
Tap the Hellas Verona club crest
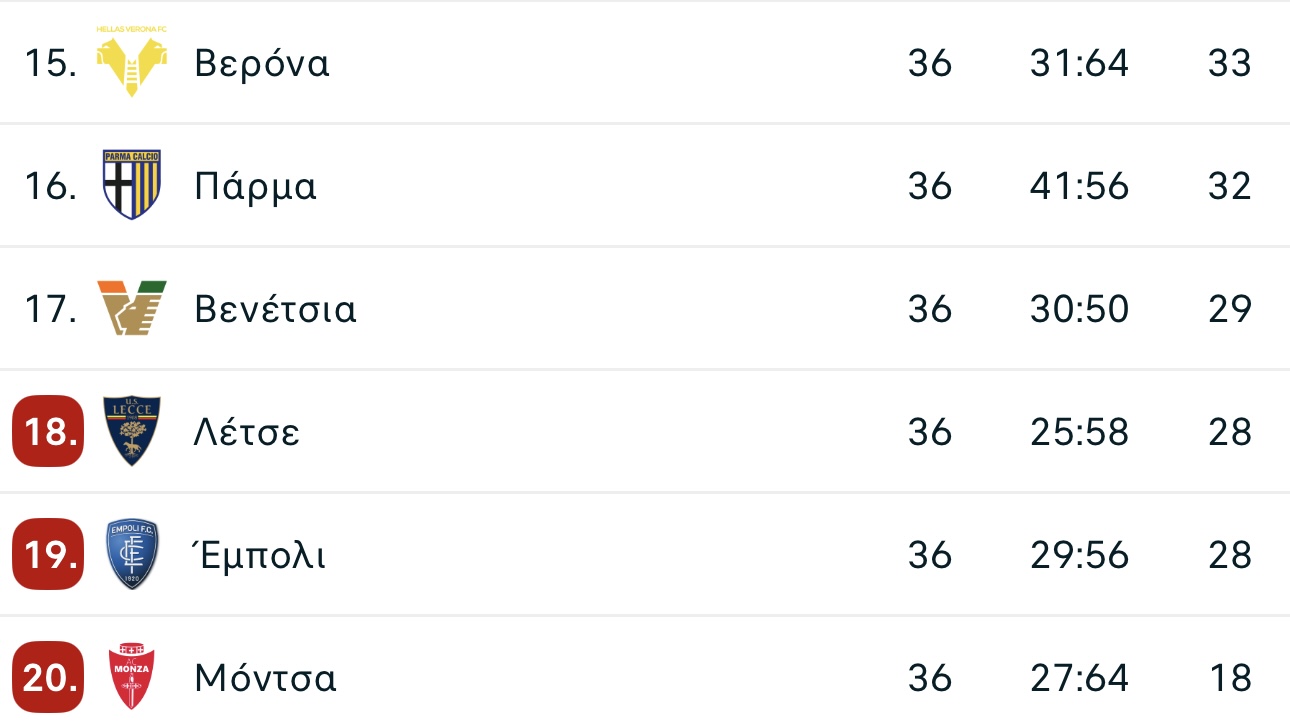click(x=132, y=61)
